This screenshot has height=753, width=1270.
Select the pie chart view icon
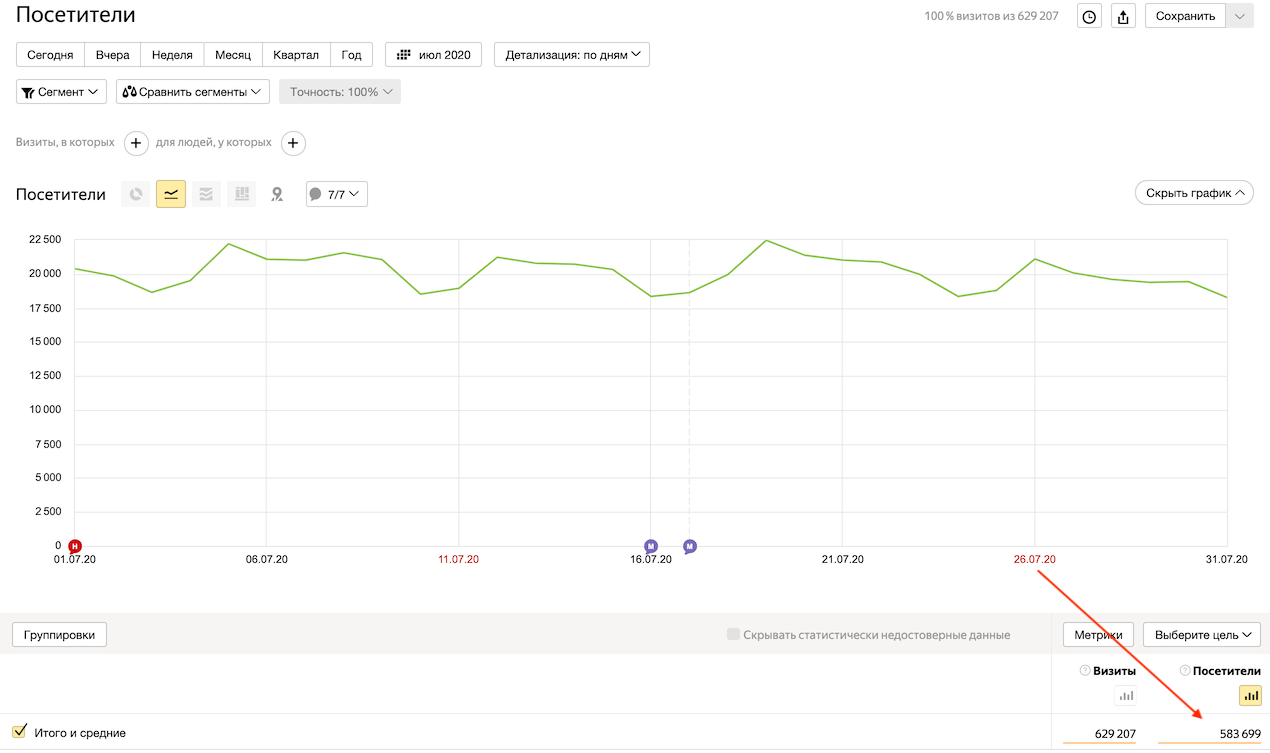pos(136,194)
